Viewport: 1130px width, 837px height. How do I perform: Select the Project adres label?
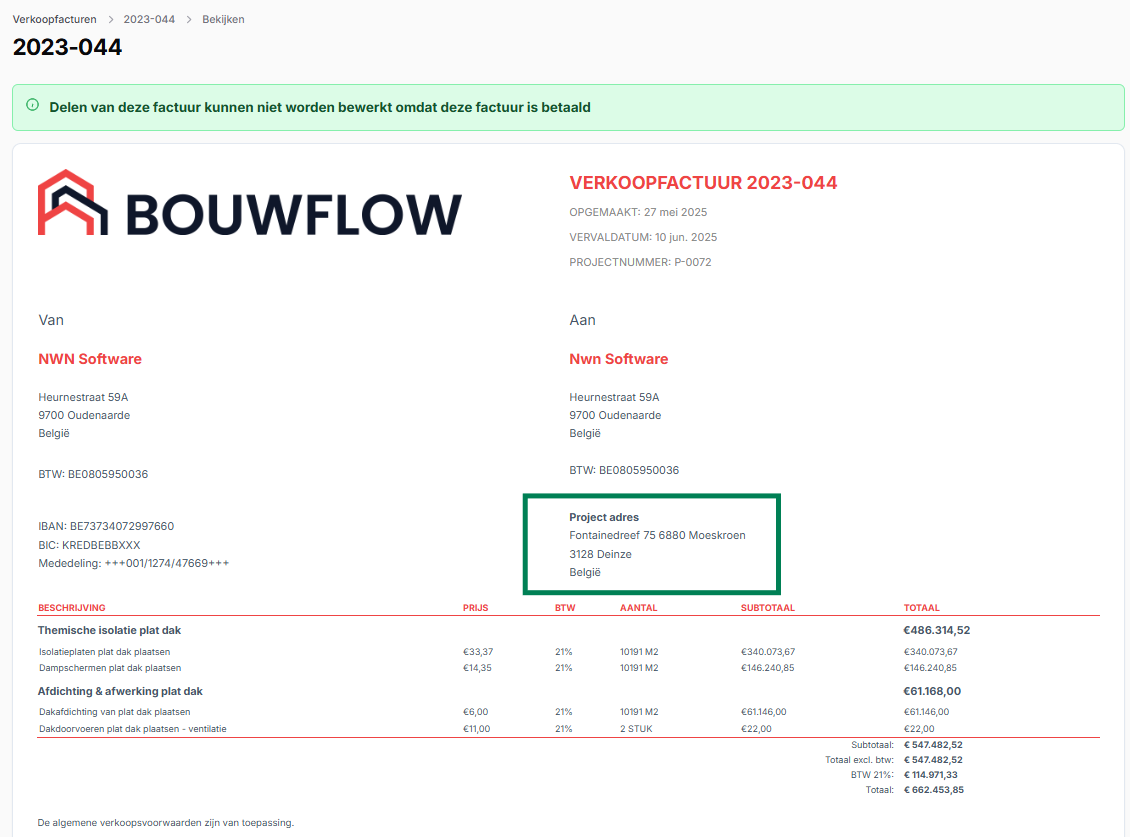[x=604, y=517]
